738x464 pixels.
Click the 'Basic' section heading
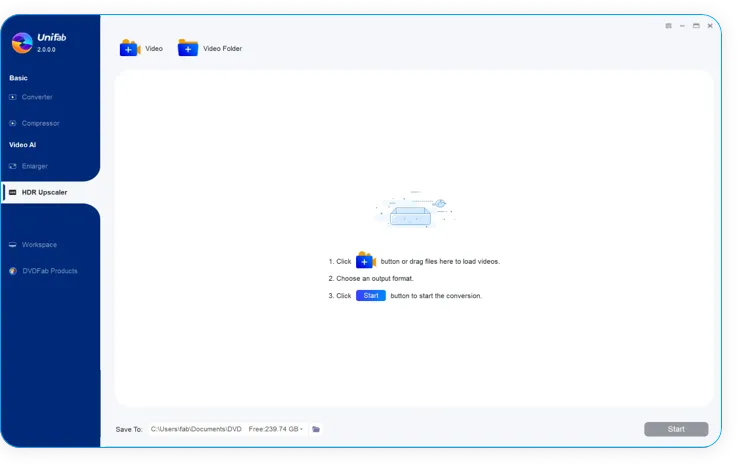coord(18,78)
